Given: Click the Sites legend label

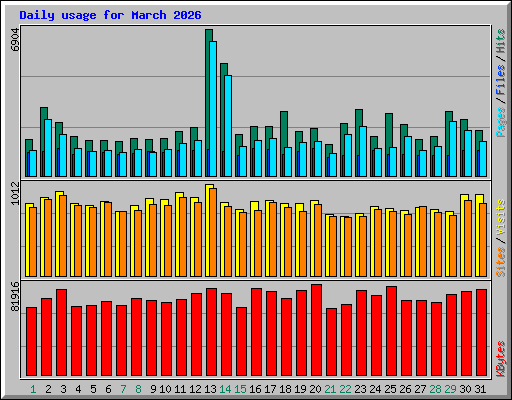Looking at the screenshot, I should [501, 262].
